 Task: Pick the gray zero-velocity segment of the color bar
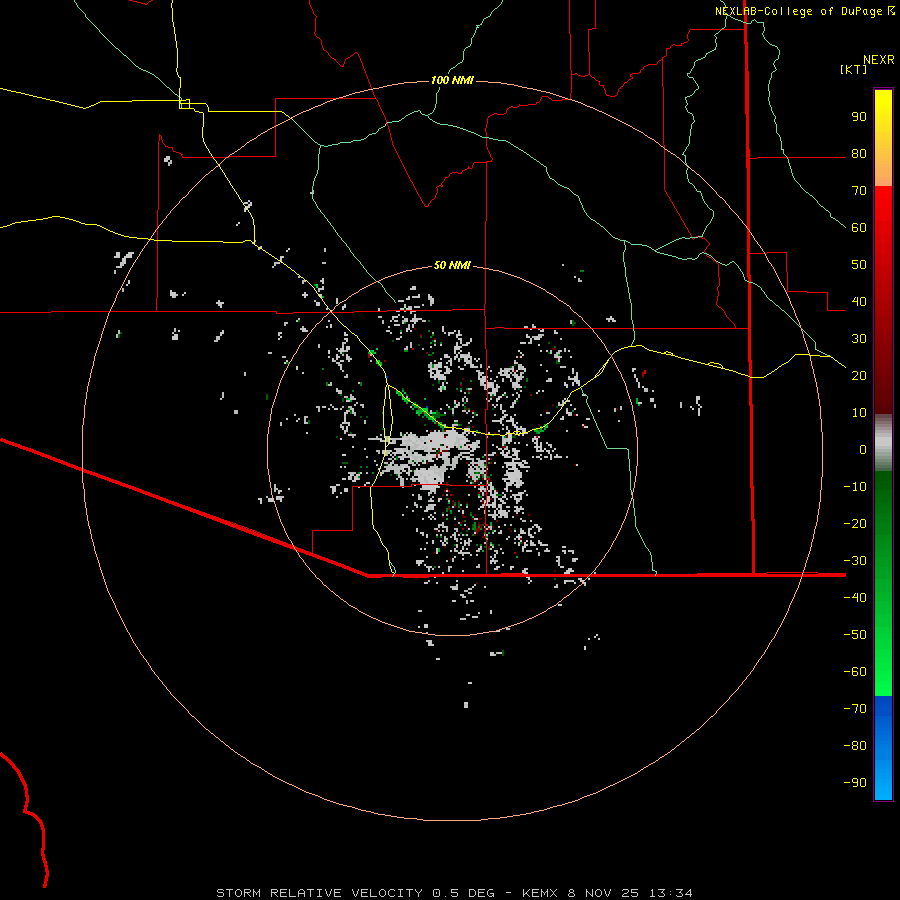tap(883, 443)
